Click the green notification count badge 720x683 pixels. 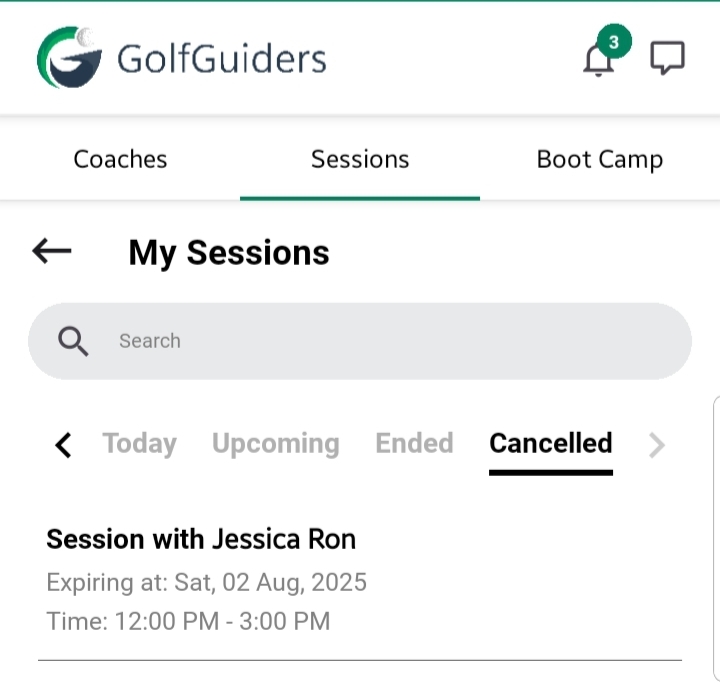pyautogui.click(x=614, y=42)
